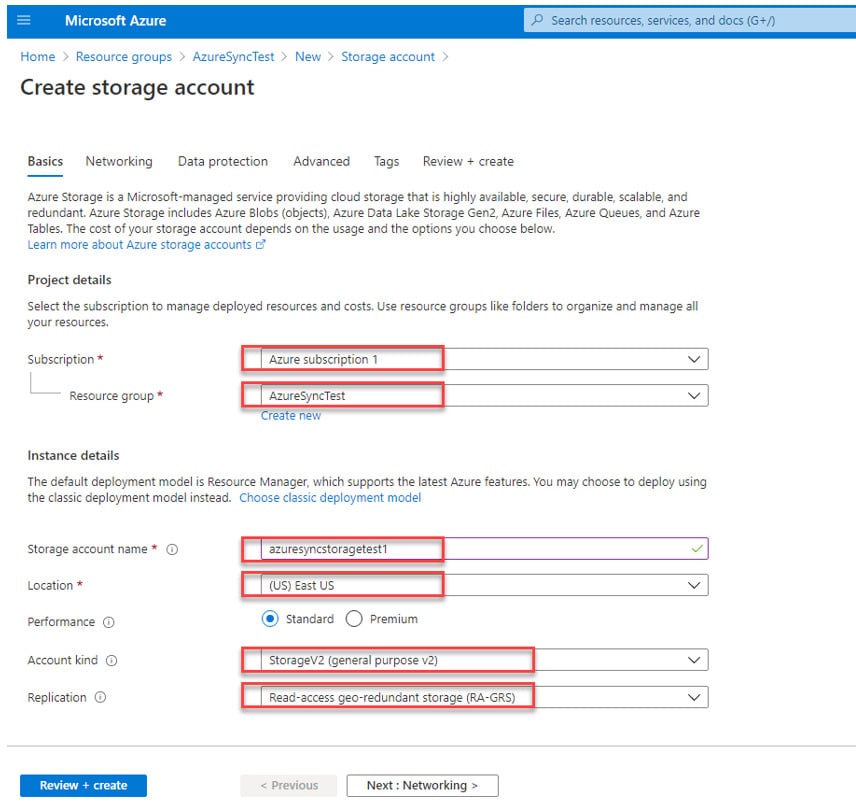Click the blue Review + create button
Screen dimensions: 856x806
click(x=84, y=785)
